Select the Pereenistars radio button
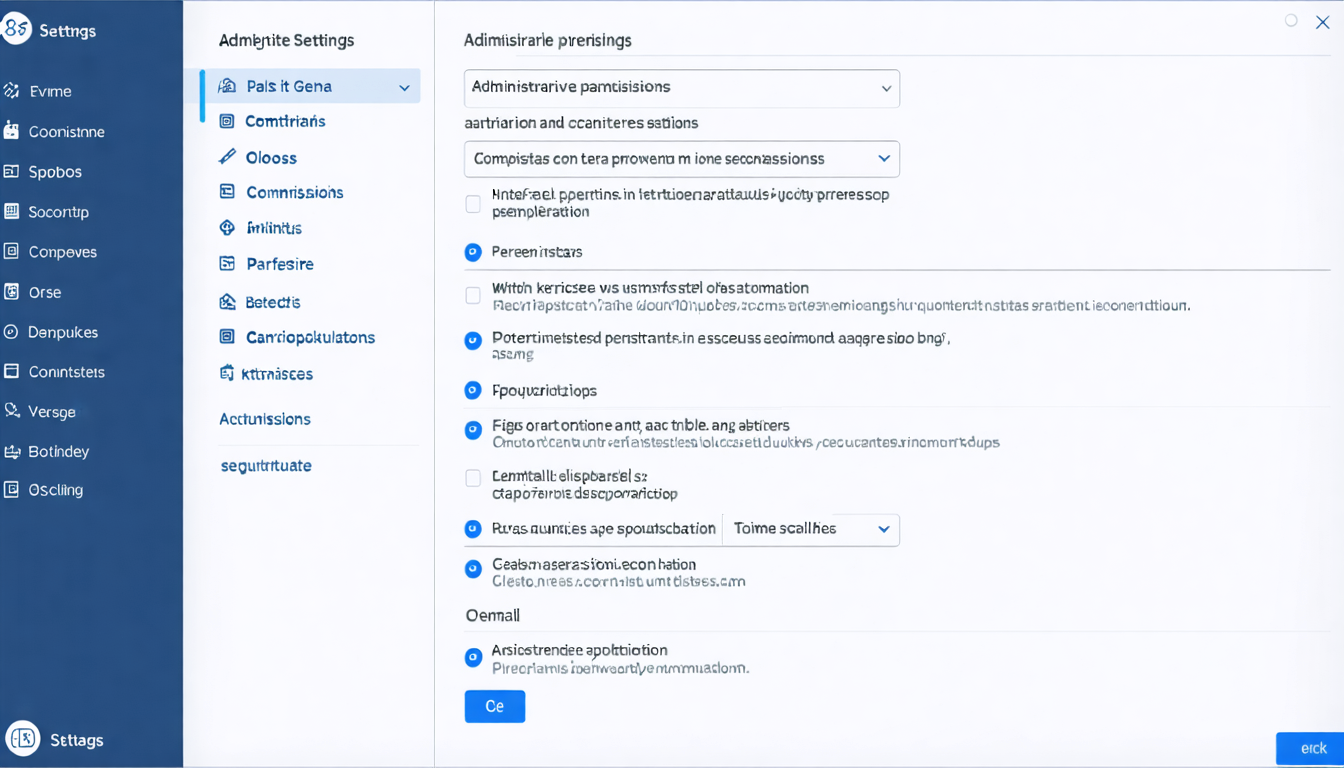The image size is (1344, 768). click(472, 252)
